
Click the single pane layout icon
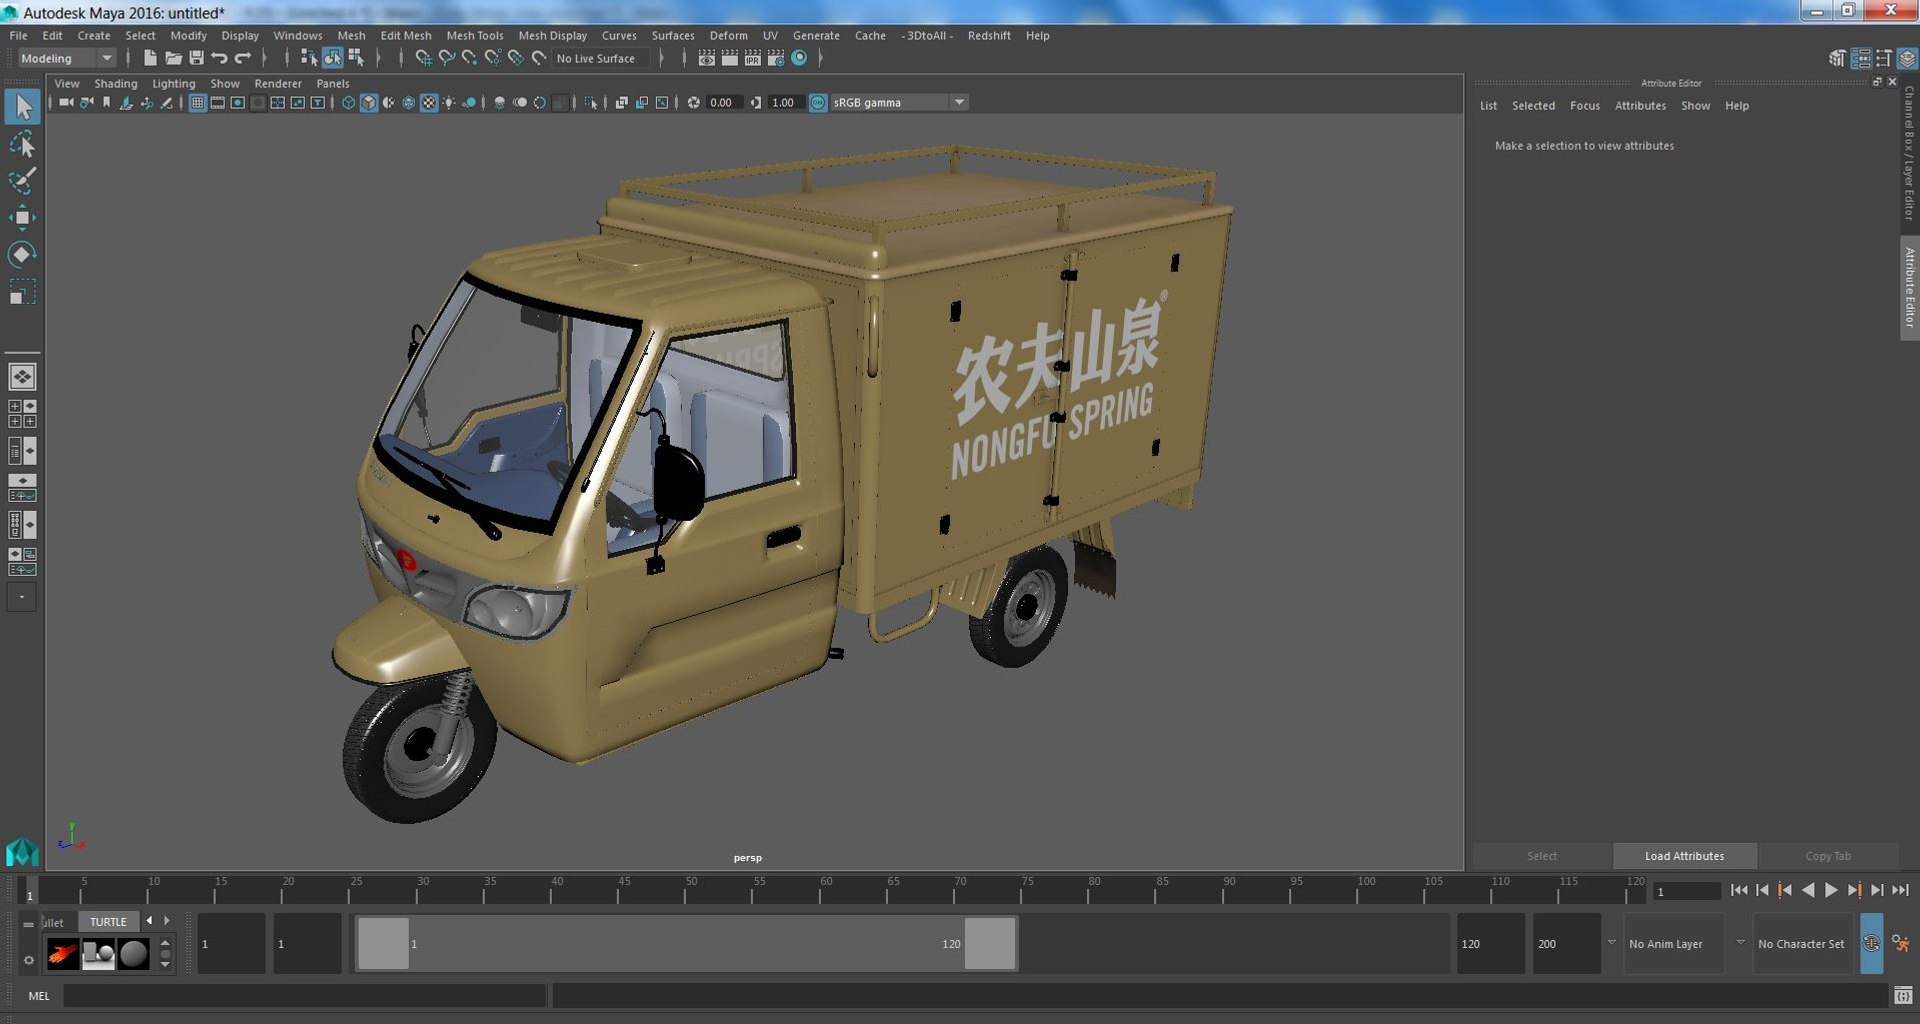[x=22, y=377]
